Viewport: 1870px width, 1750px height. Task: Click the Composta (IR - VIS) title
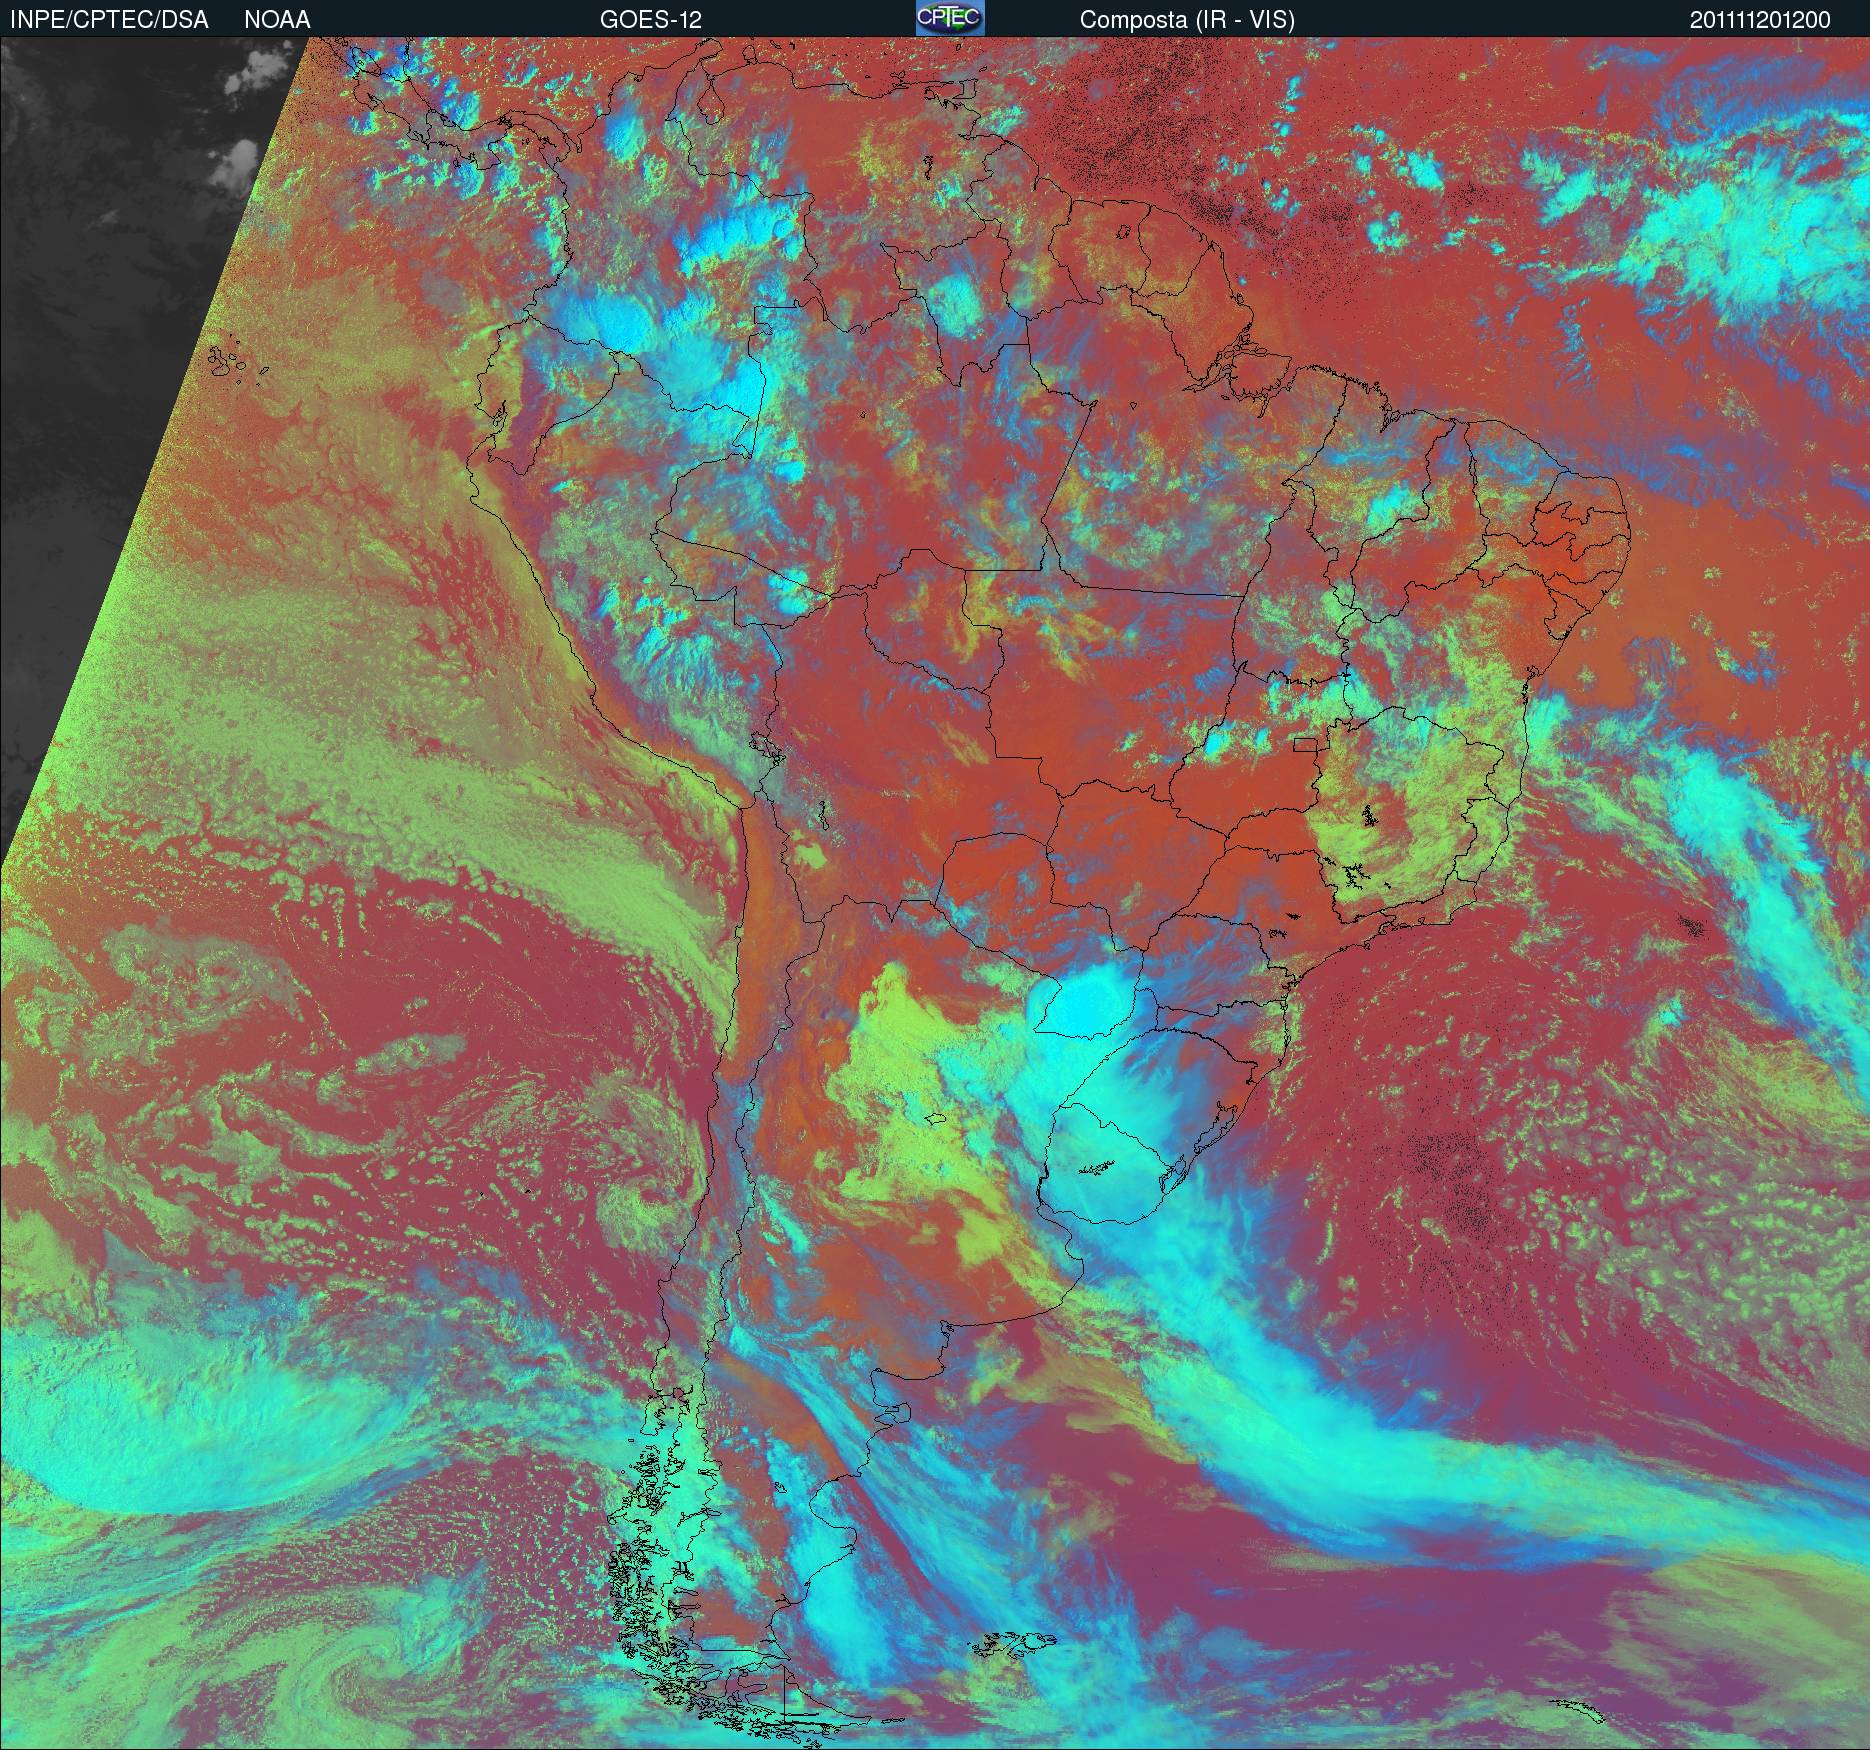(1187, 20)
